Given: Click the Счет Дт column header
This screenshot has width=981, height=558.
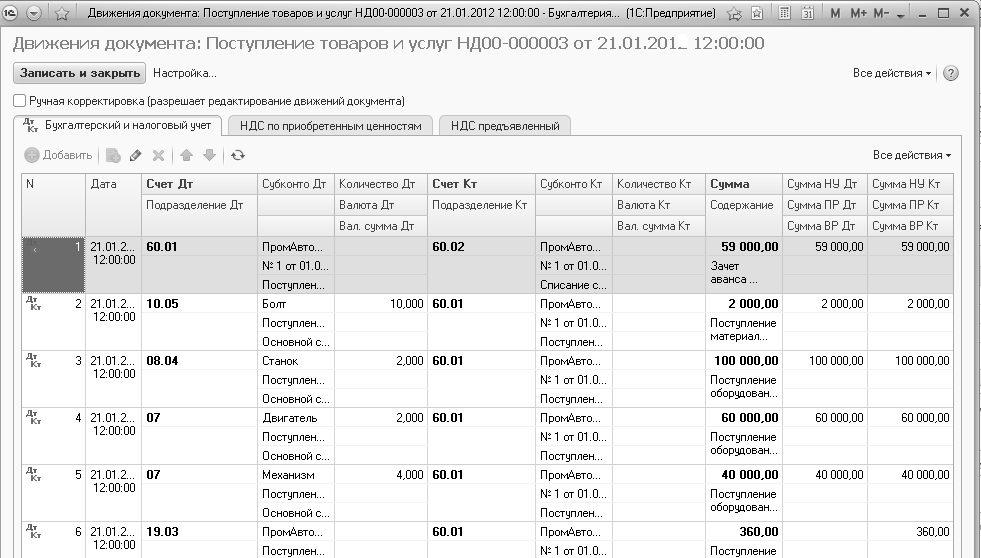Looking at the screenshot, I should tap(200, 184).
